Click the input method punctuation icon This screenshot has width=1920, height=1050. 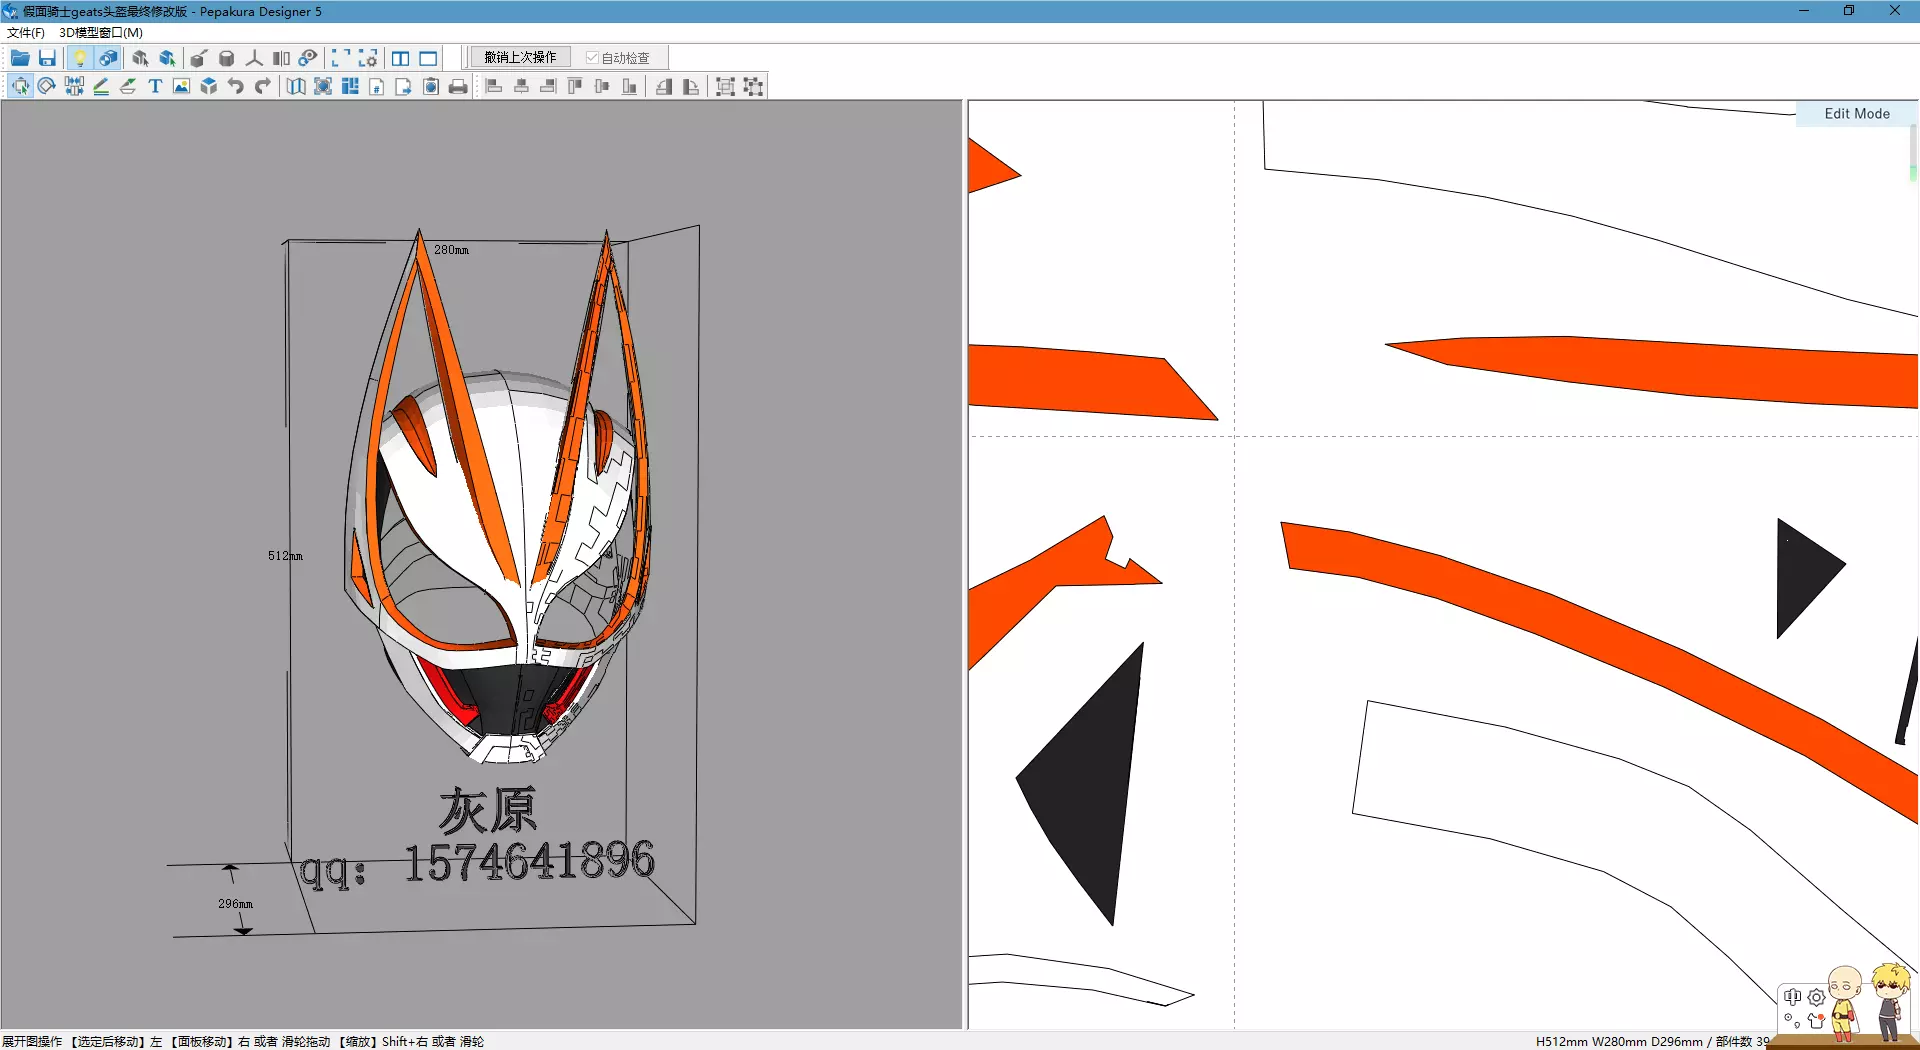click(x=1792, y=1021)
